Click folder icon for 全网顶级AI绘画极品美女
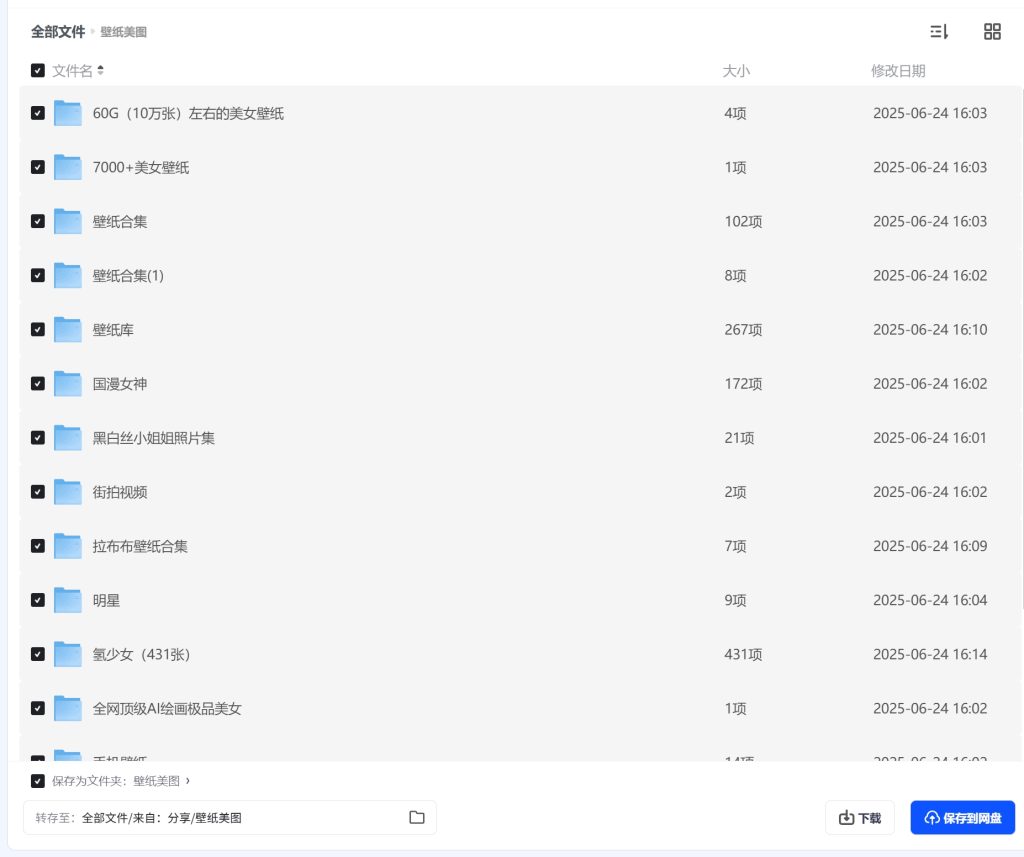This screenshot has height=857, width=1024. [67, 709]
